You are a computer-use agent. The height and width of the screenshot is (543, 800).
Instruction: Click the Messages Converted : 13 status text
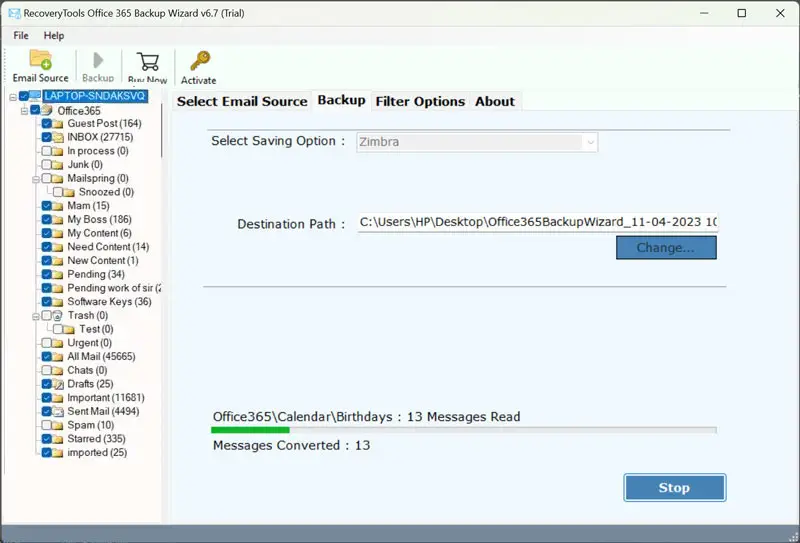tap(291, 446)
